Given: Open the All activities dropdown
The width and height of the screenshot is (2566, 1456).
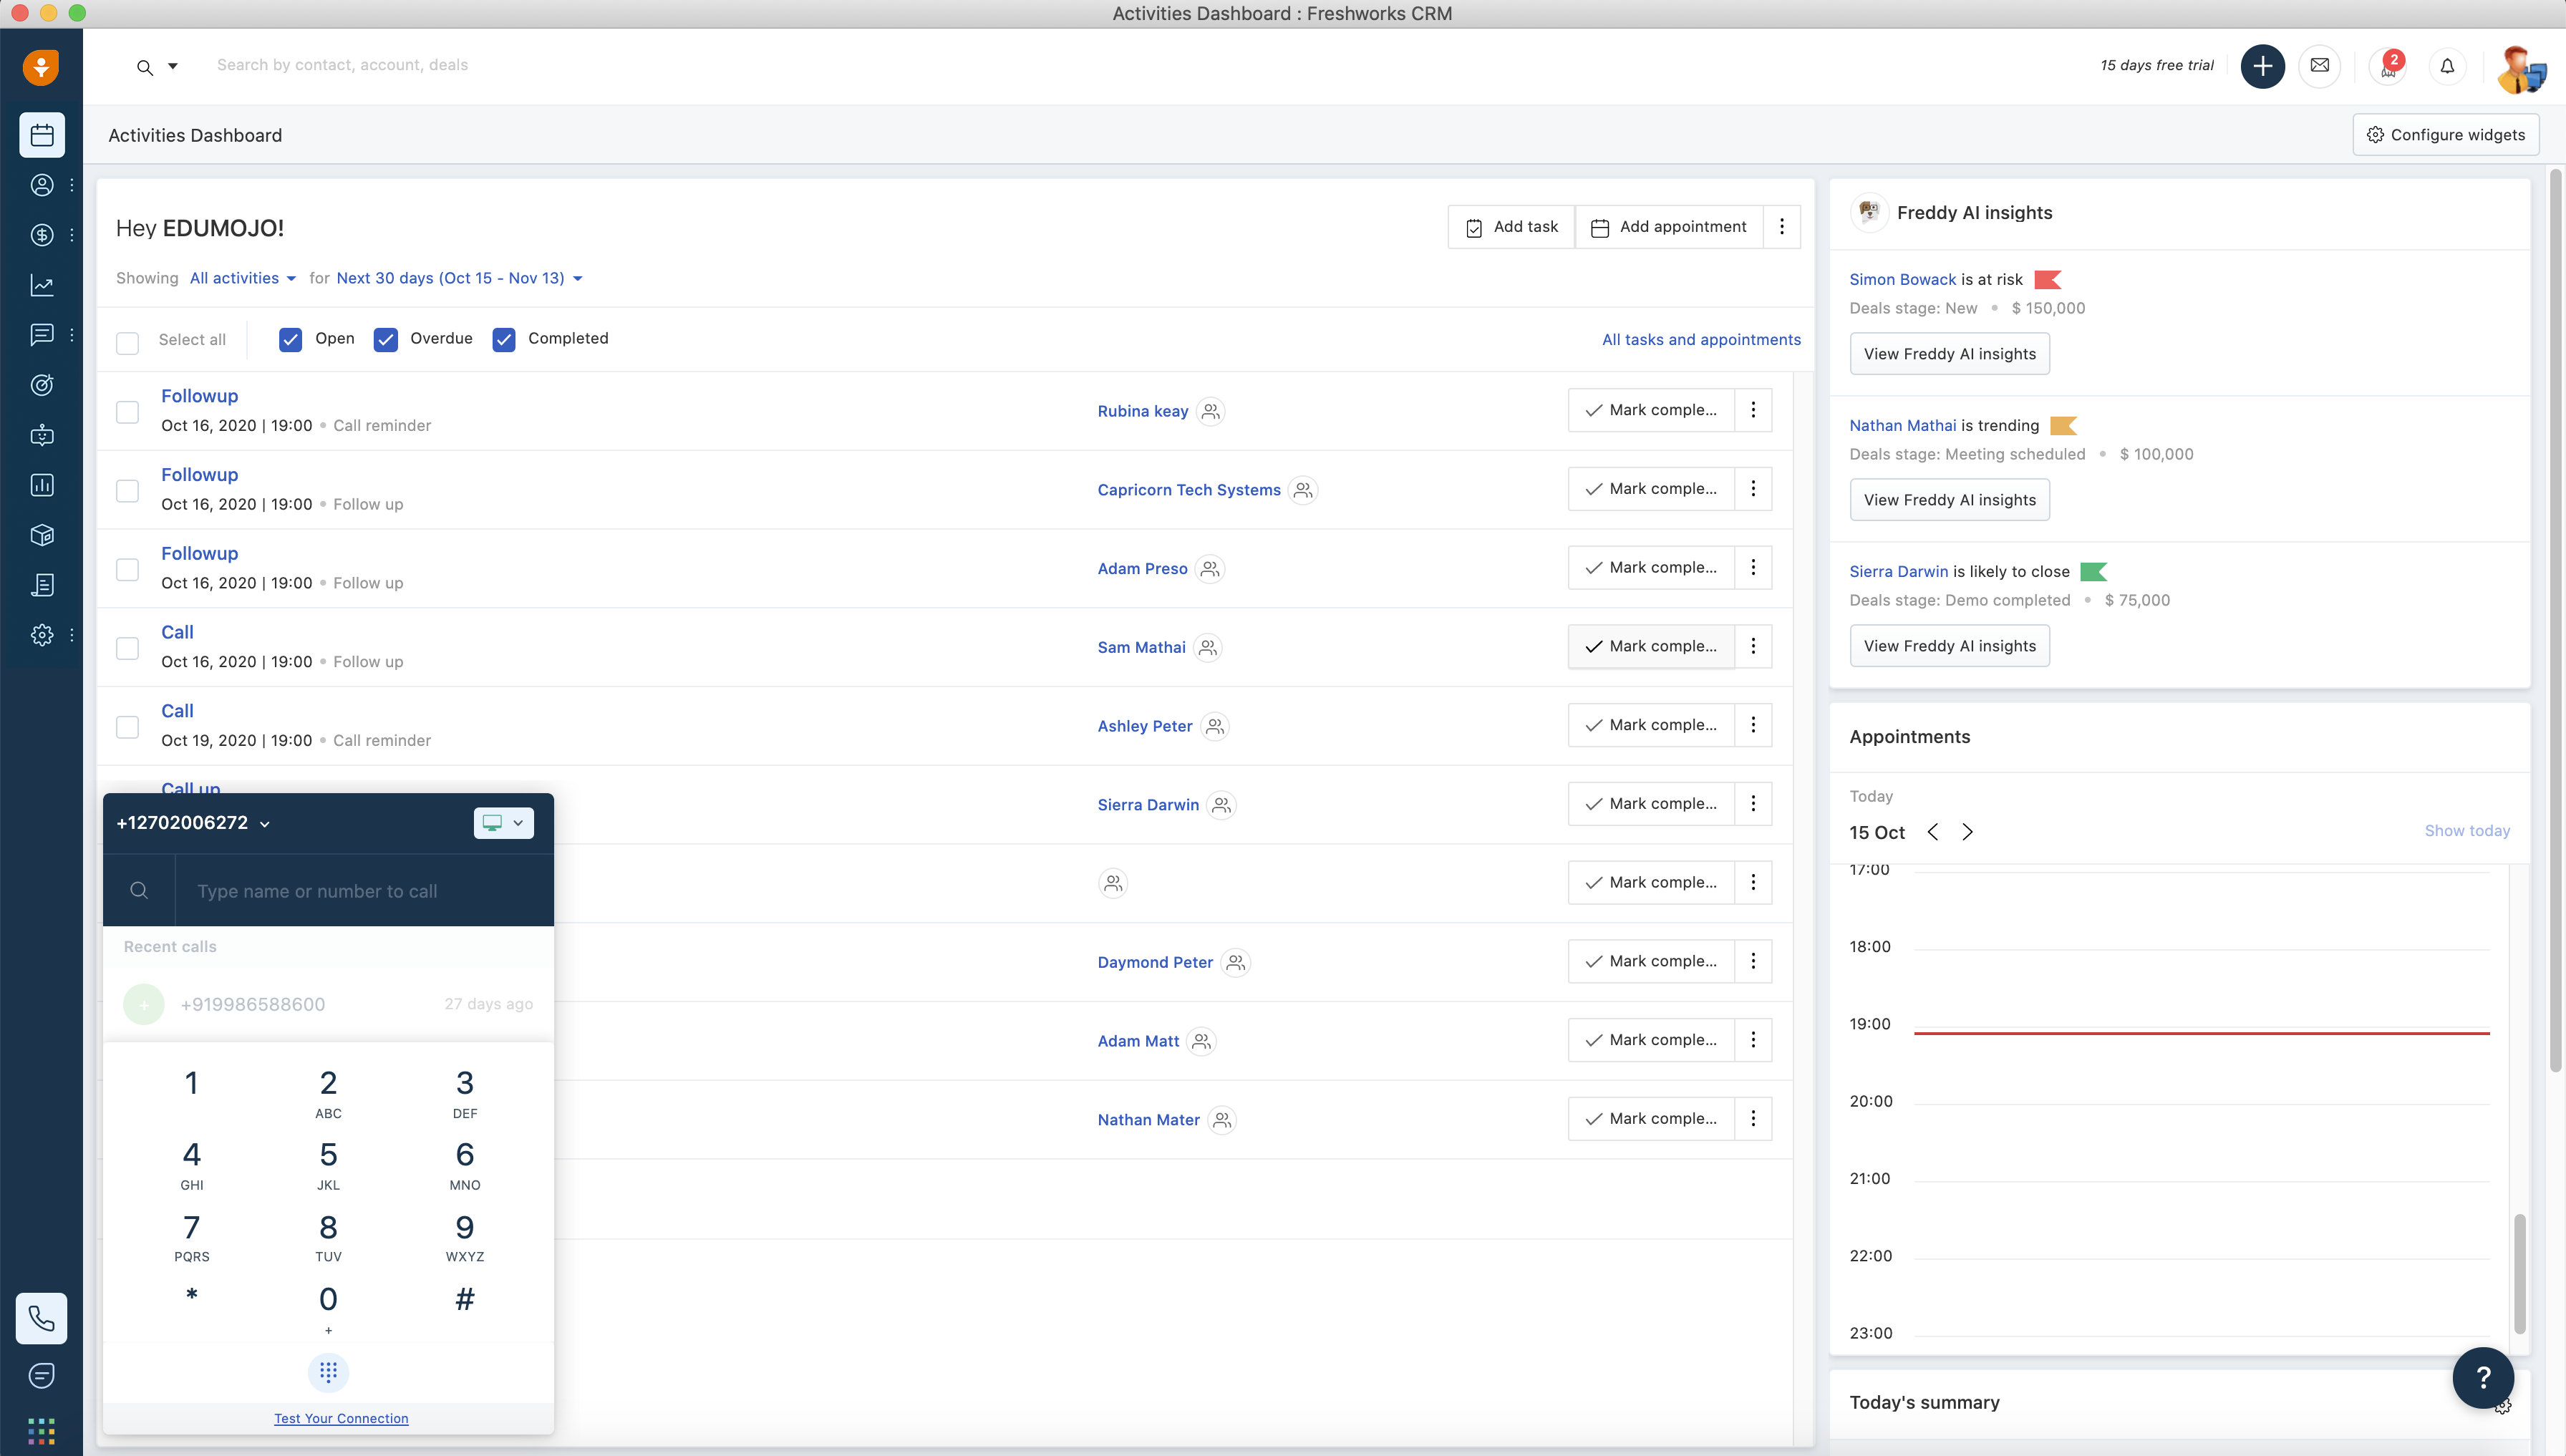Looking at the screenshot, I should [241, 278].
